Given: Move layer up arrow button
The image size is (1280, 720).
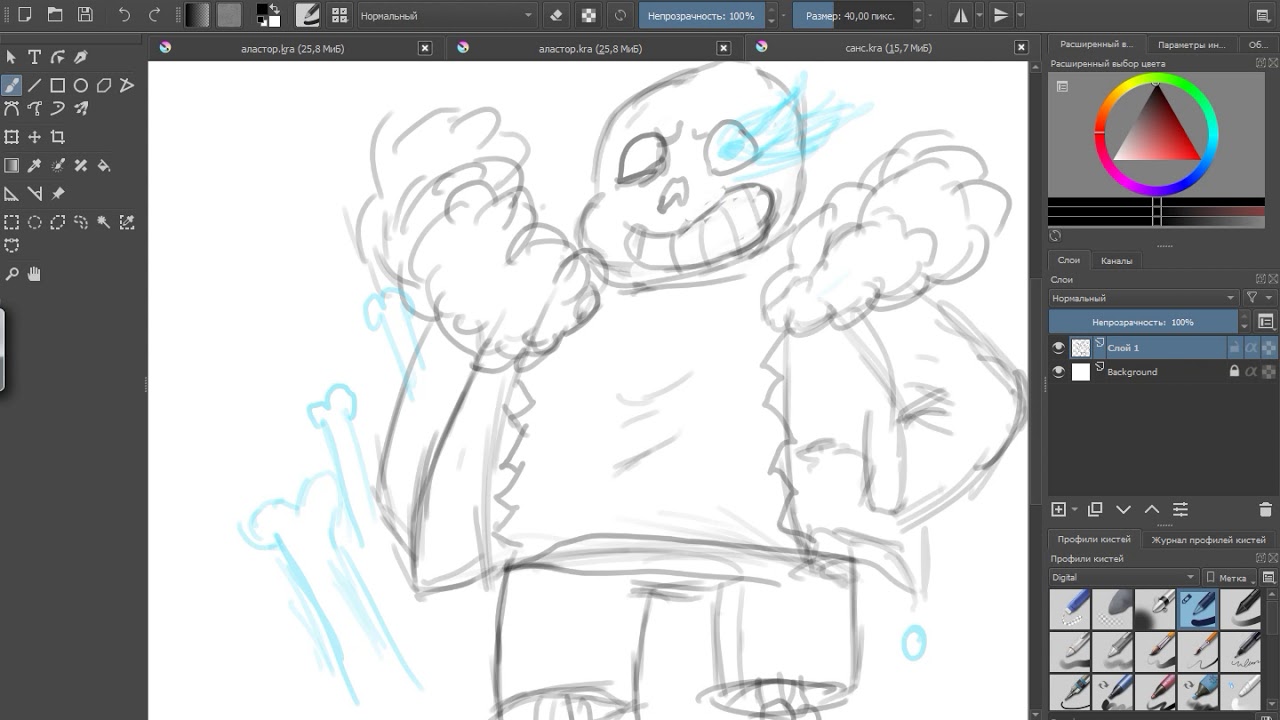Looking at the screenshot, I should click(x=1151, y=510).
